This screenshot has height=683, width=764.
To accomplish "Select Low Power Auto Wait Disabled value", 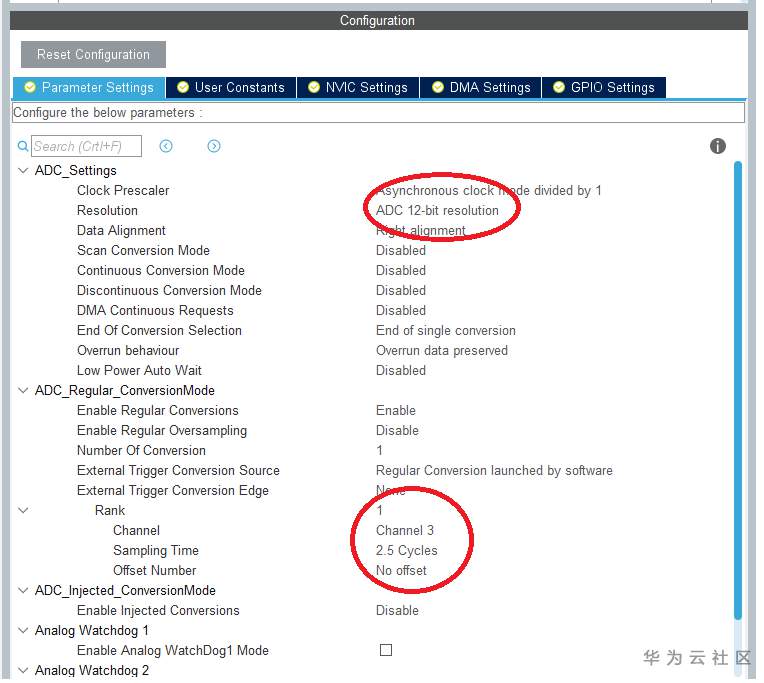I will pyautogui.click(x=401, y=370).
